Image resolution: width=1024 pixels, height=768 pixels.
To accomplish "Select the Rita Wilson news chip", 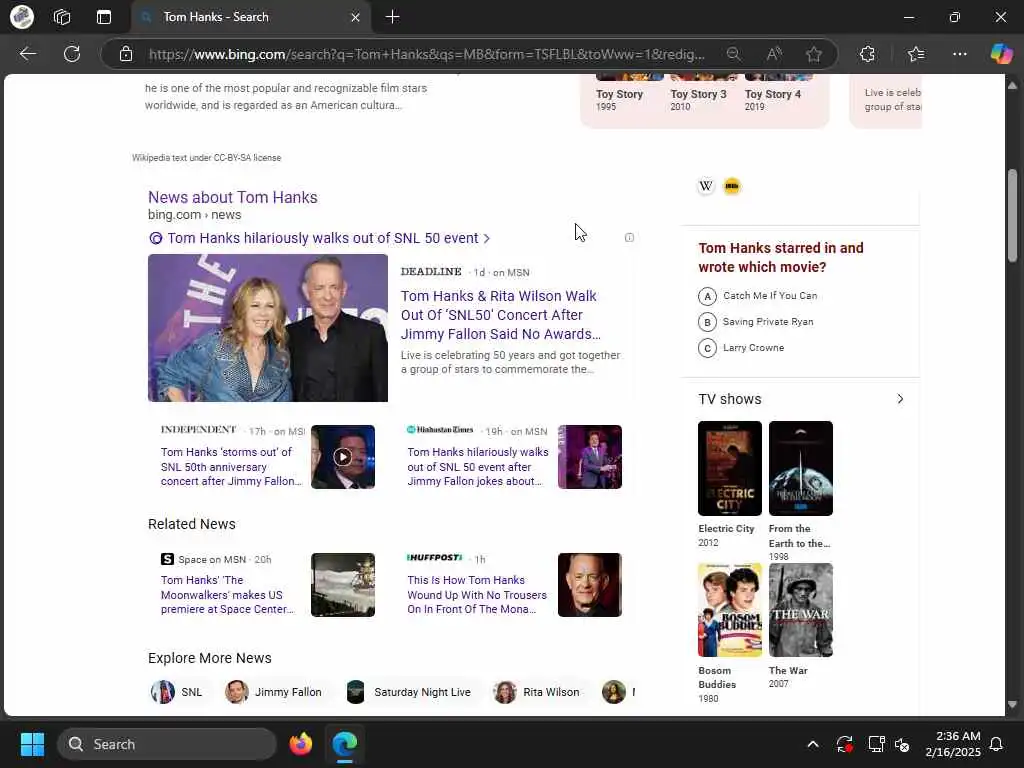I will (537, 692).
